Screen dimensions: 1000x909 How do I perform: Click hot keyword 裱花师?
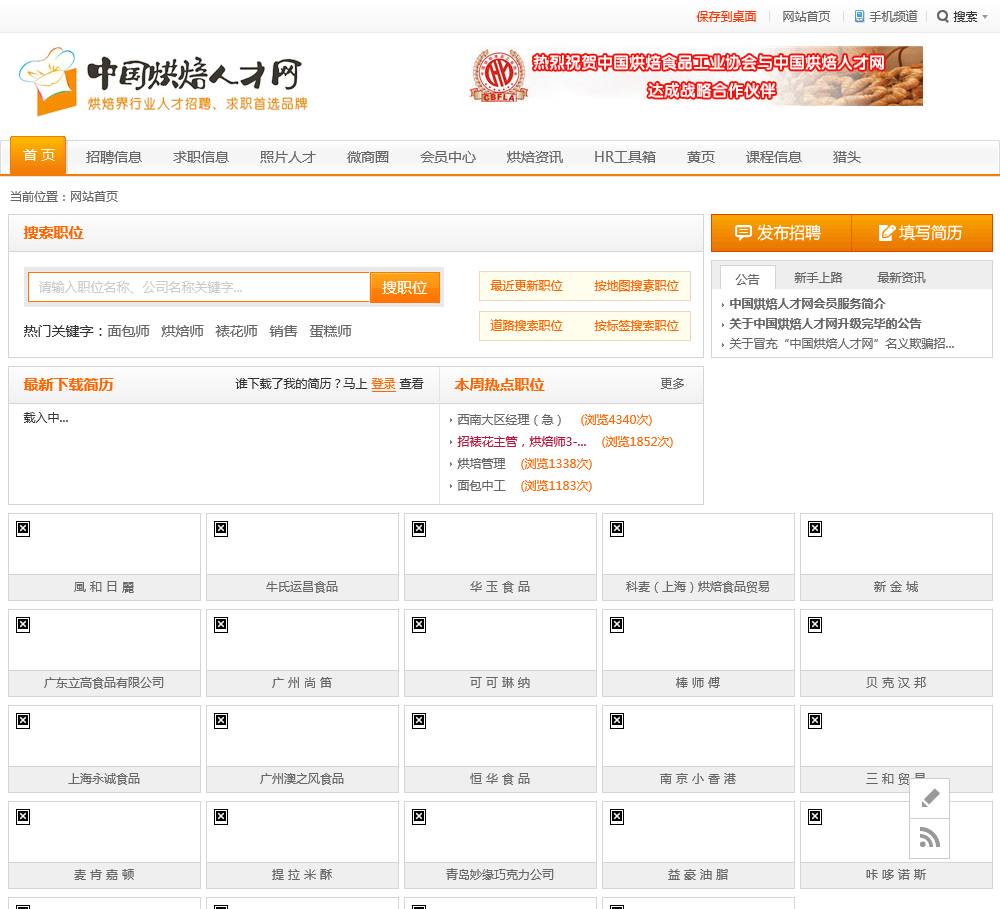[x=237, y=331]
